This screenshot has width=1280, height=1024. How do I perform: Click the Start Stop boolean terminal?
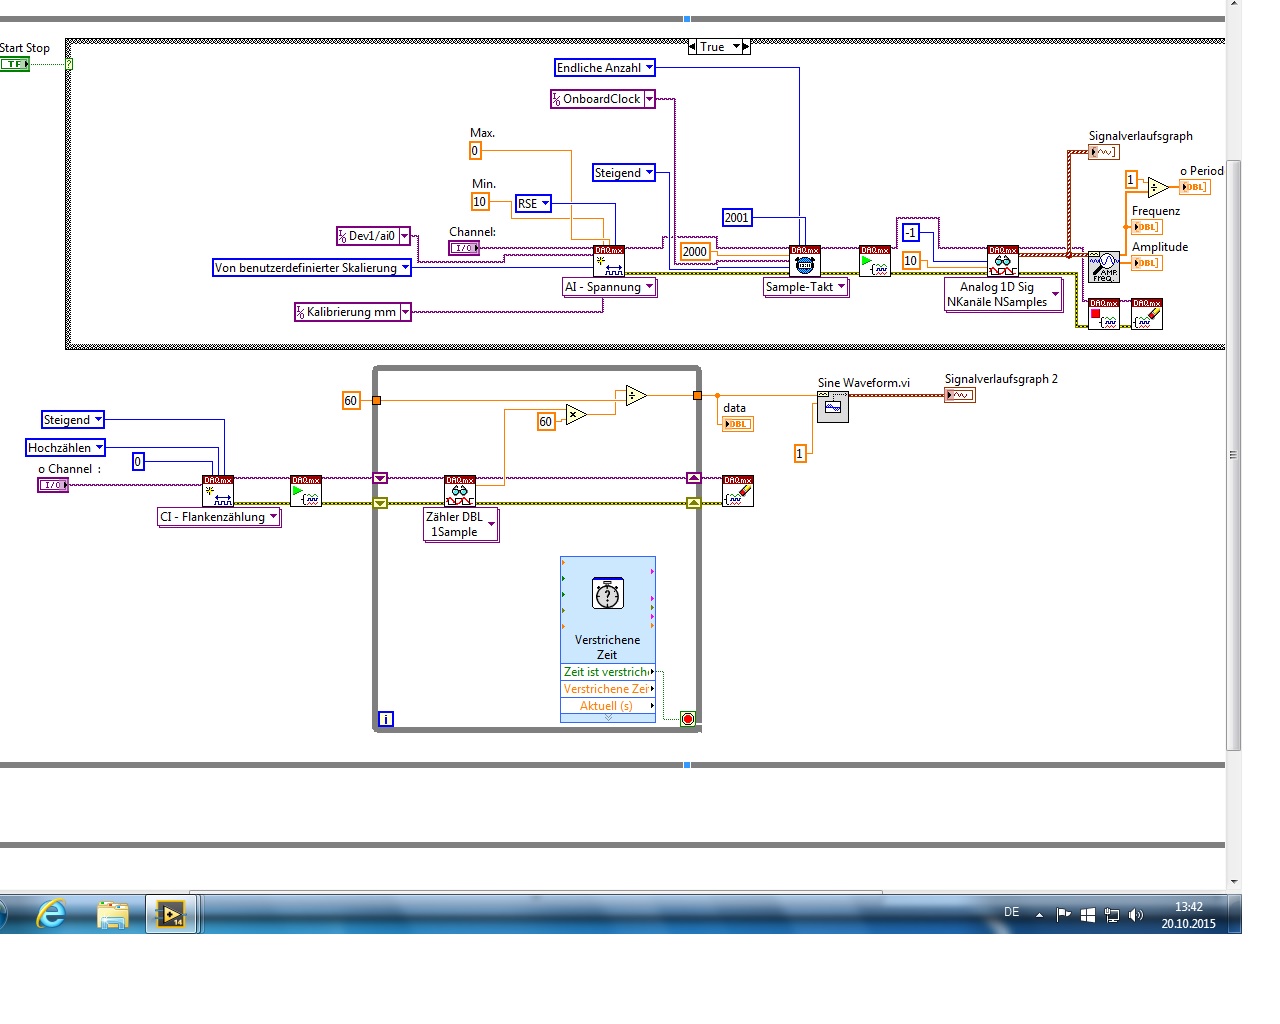click(x=15, y=64)
